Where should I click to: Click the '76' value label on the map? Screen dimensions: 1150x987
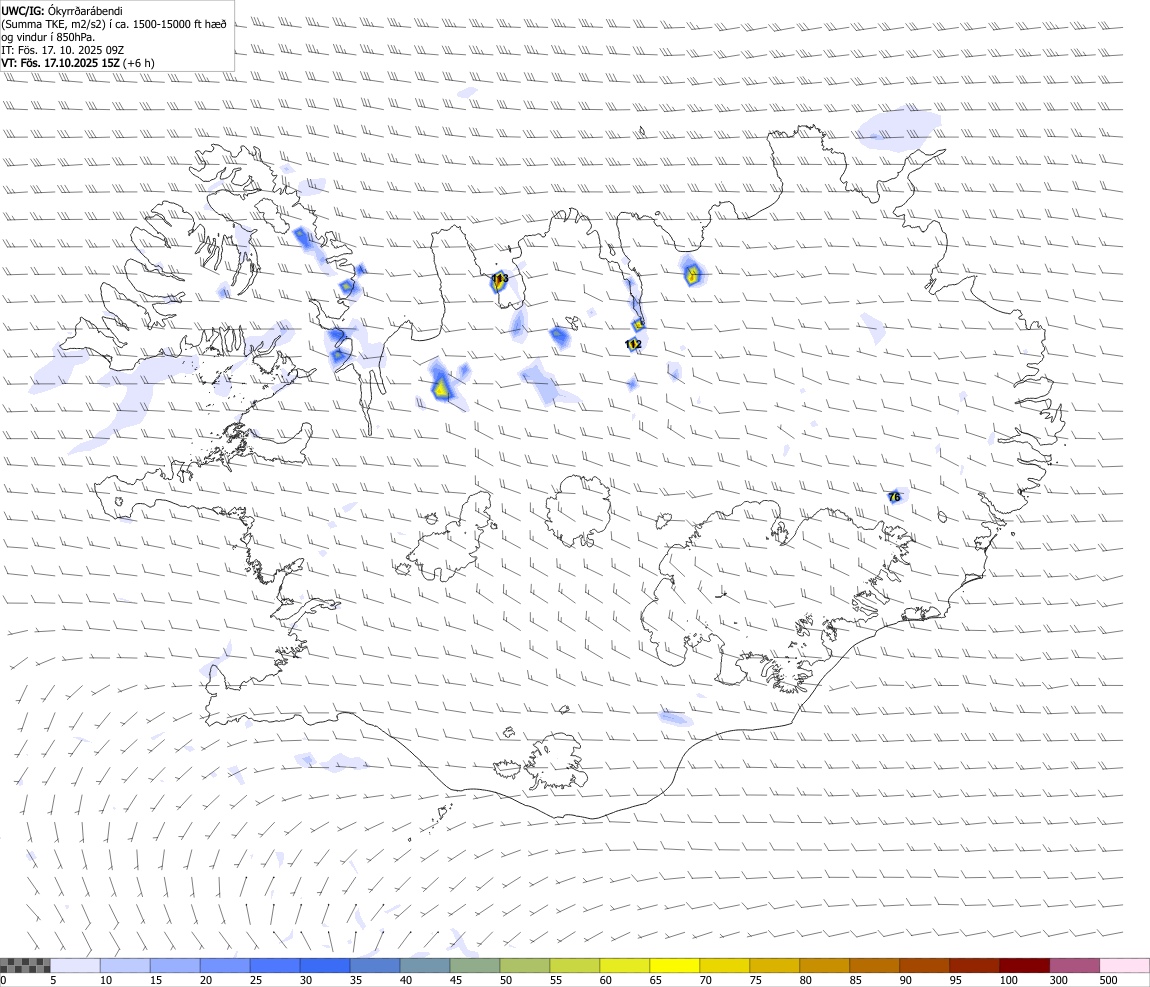tap(894, 497)
